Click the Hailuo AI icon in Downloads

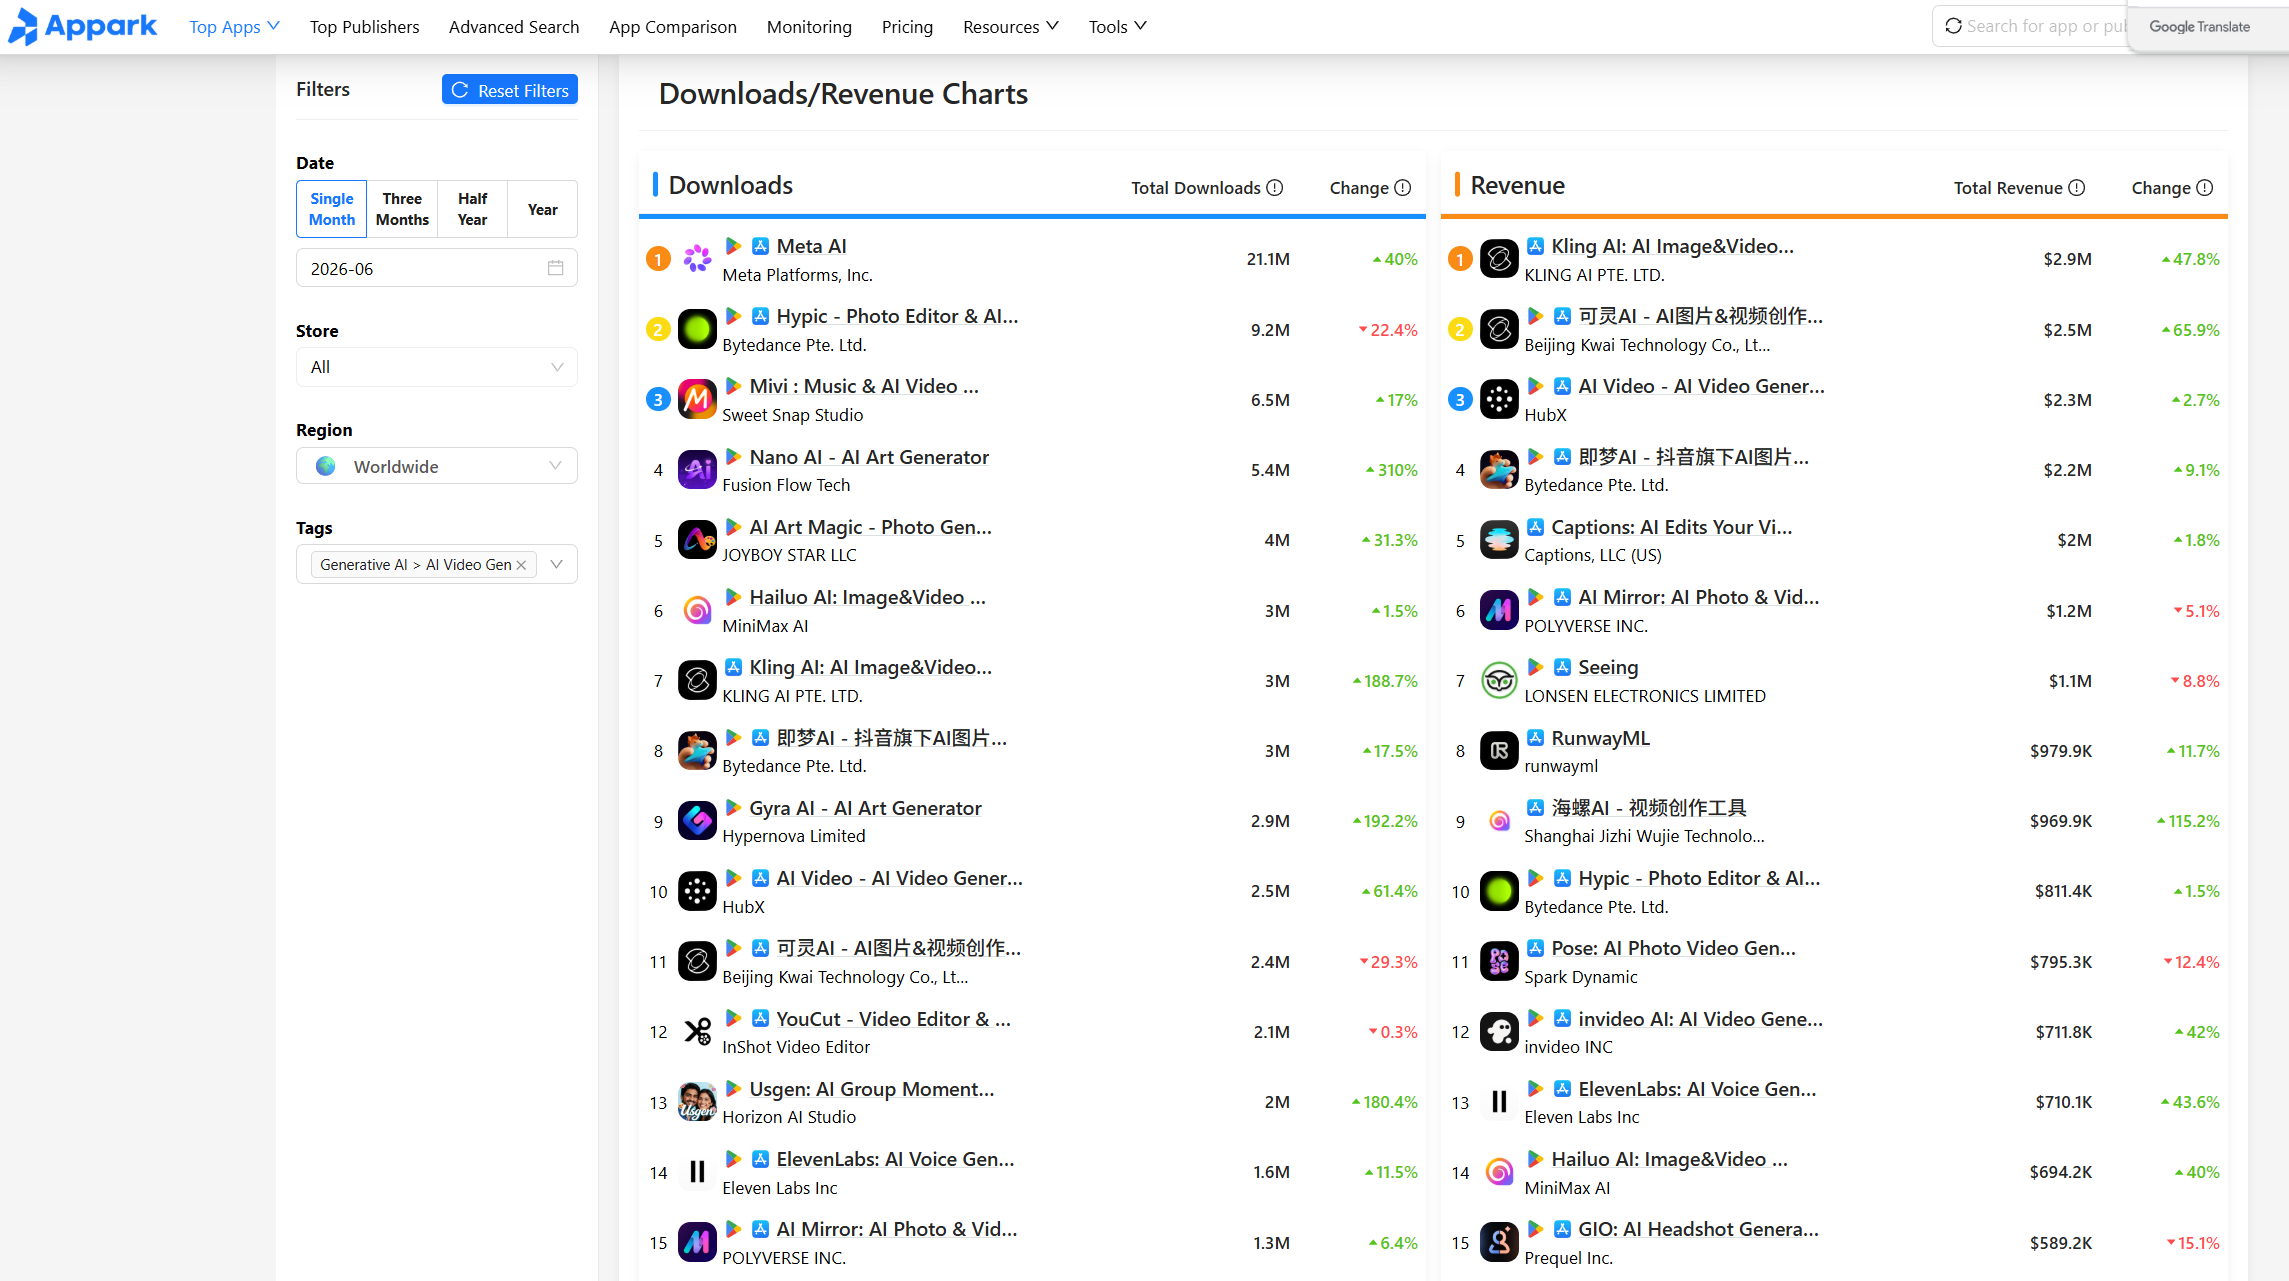pos(697,610)
